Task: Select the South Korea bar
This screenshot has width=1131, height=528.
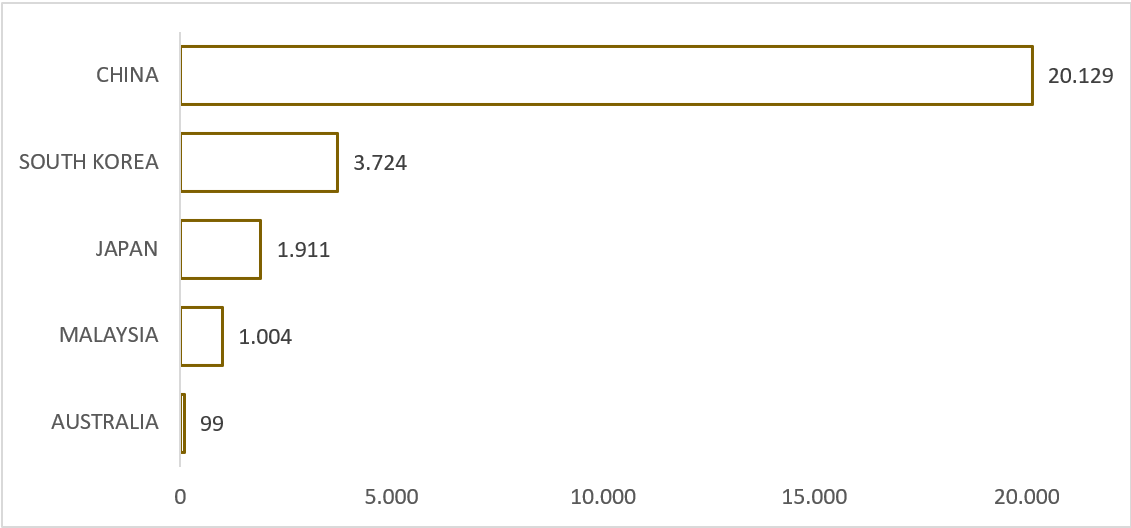Action: [x=259, y=162]
